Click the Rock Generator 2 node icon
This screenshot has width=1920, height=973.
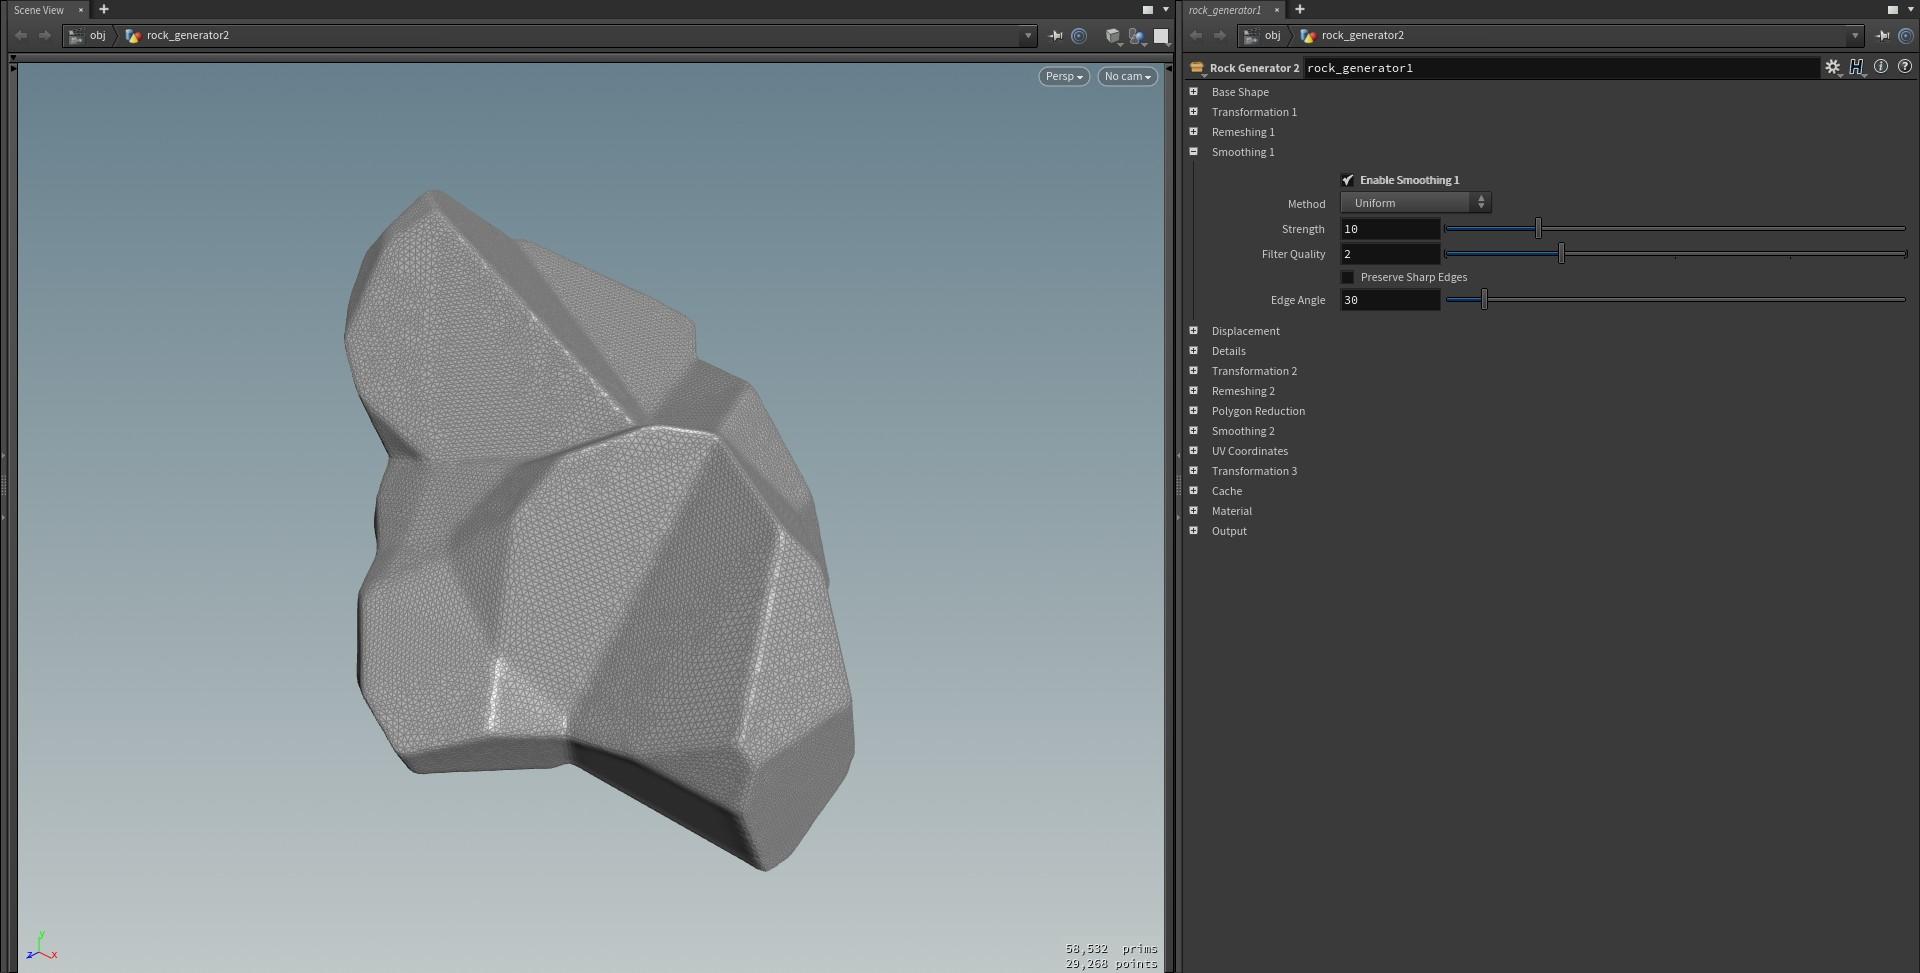[x=1197, y=68]
